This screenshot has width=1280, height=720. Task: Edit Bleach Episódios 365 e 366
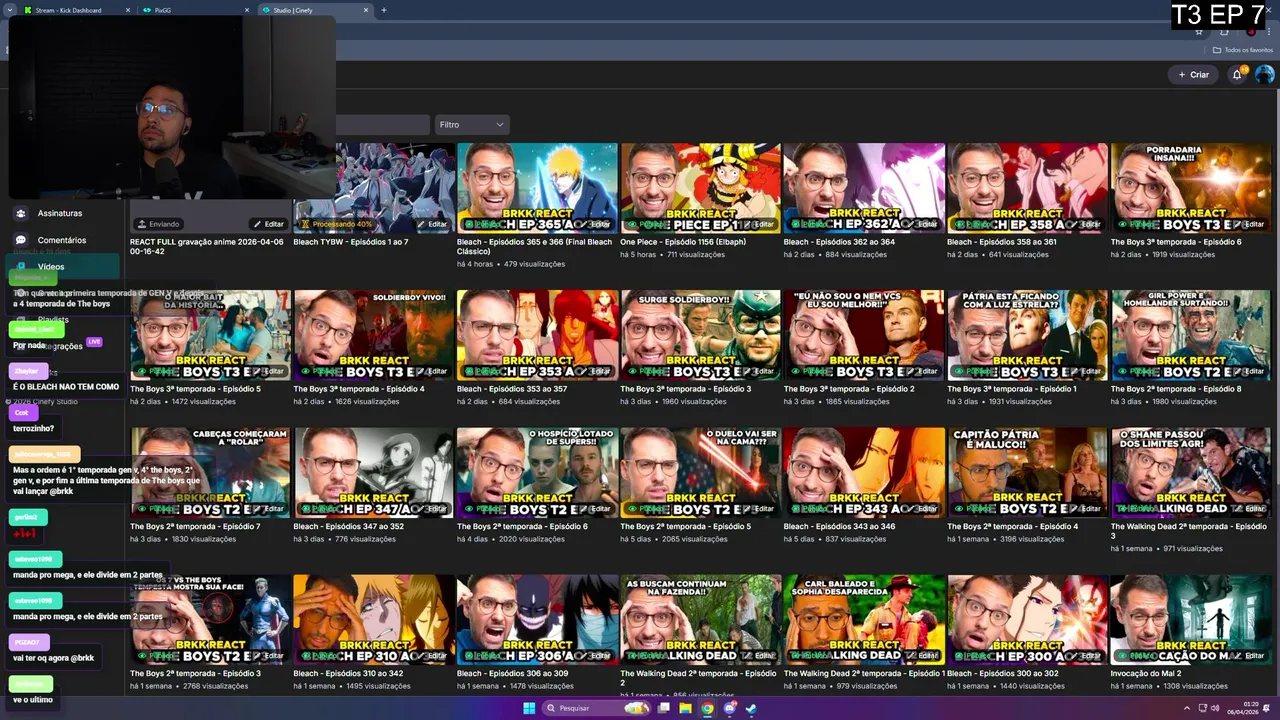[595, 224]
